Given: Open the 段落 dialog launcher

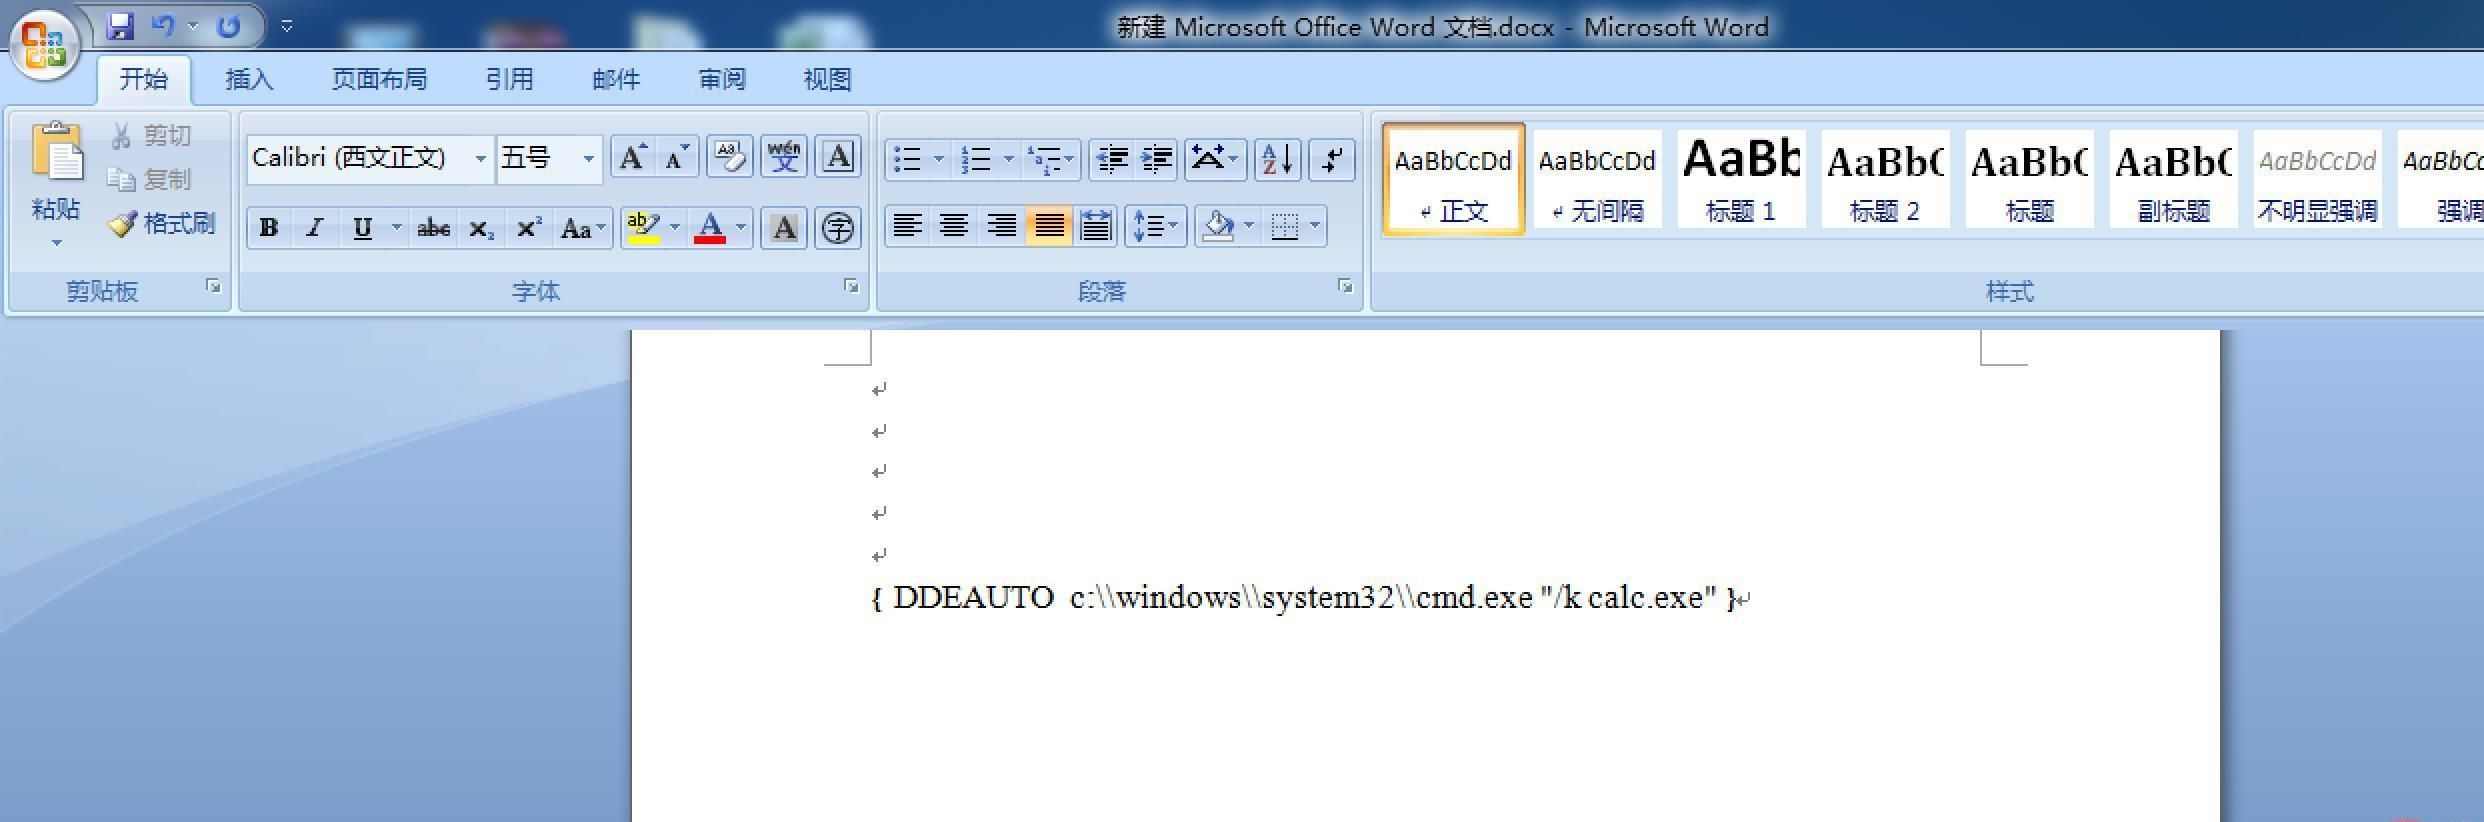Looking at the screenshot, I should click(1345, 287).
